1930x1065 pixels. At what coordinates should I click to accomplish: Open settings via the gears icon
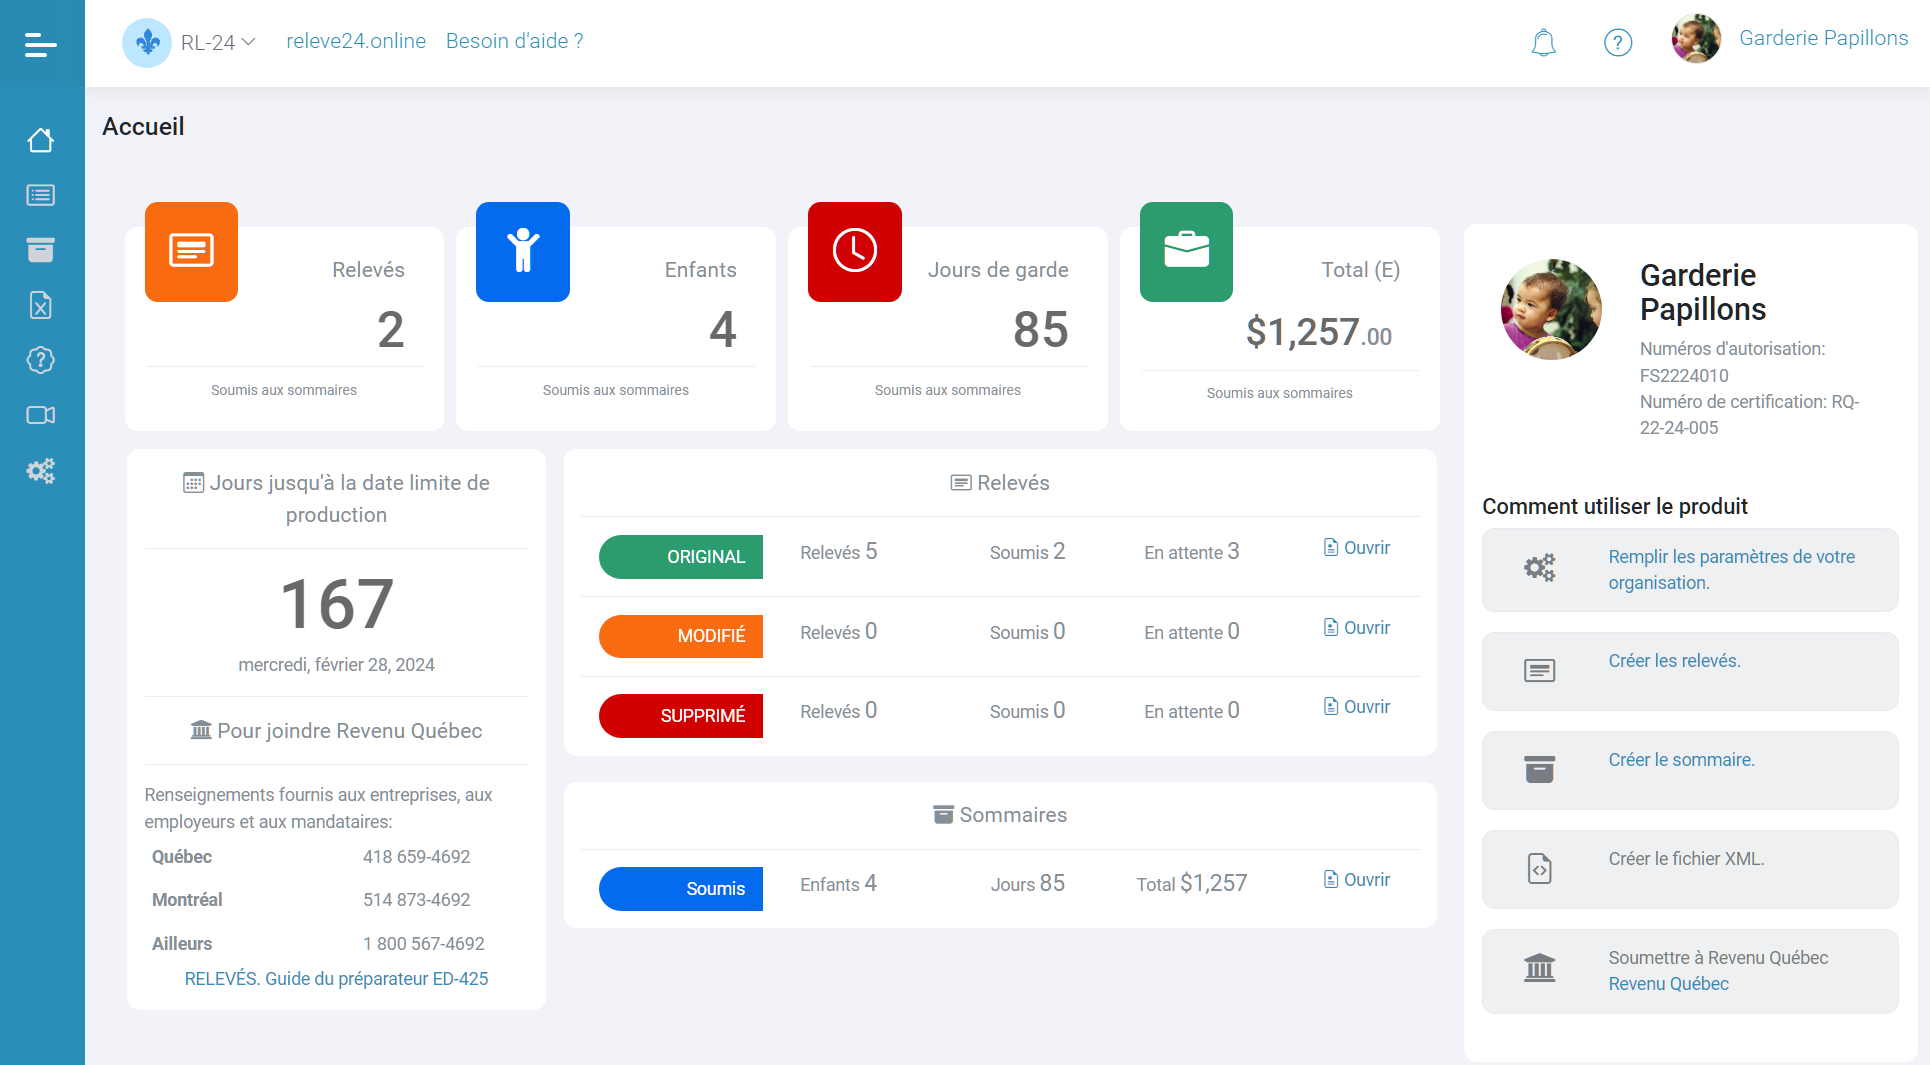[x=41, y=471]
